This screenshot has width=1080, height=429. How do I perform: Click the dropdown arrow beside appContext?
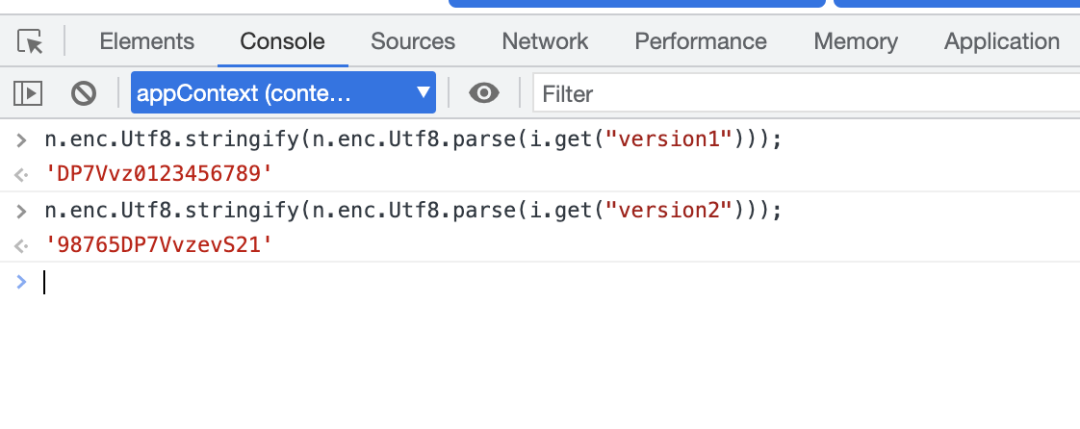tap(424, 93)
